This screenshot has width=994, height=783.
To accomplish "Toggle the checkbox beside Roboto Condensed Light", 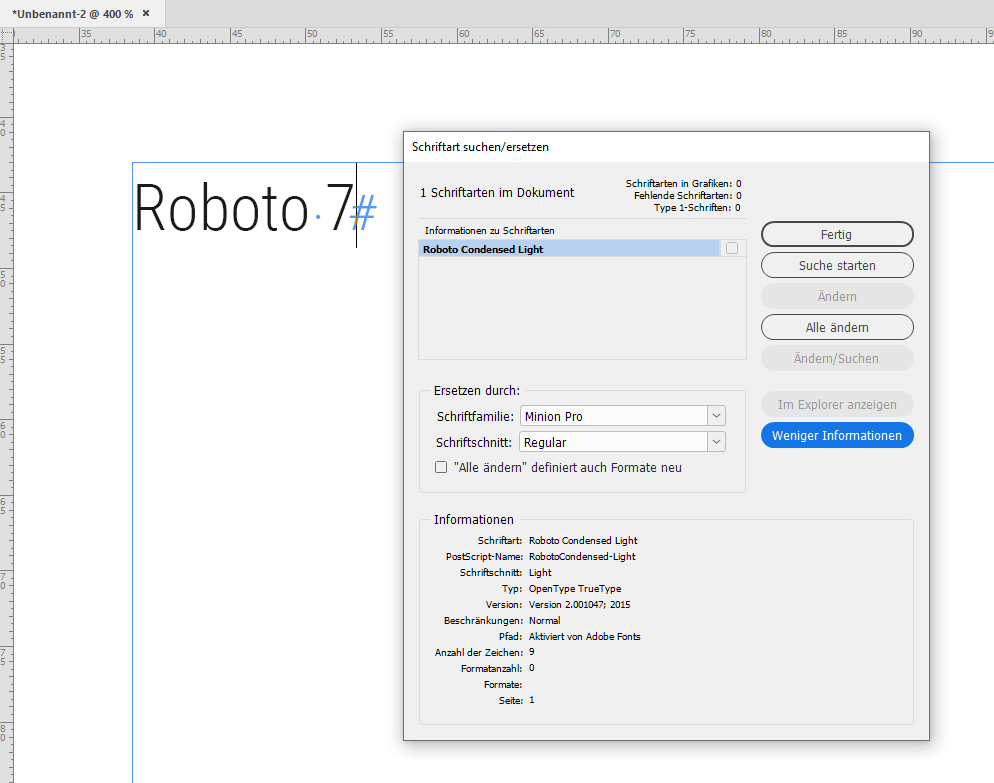I will [731, 248].
